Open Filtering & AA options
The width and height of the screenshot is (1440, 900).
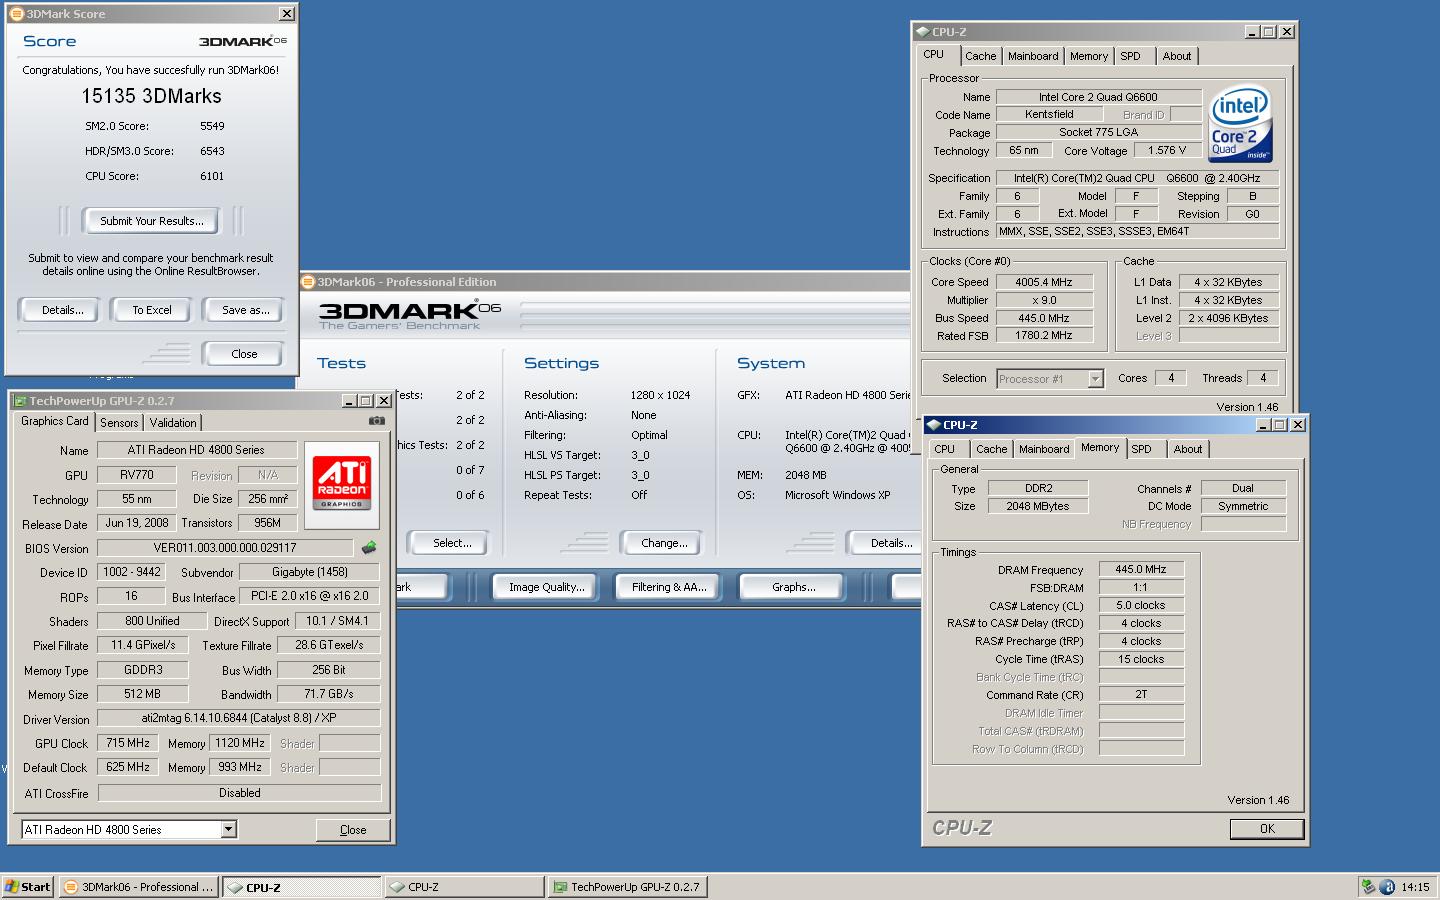click(x=669, y=587)
